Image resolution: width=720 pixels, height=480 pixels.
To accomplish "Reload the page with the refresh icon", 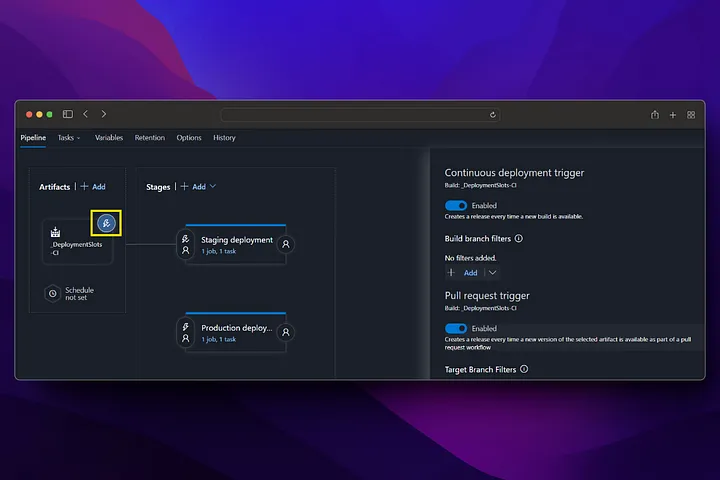I will coord(493,115).
